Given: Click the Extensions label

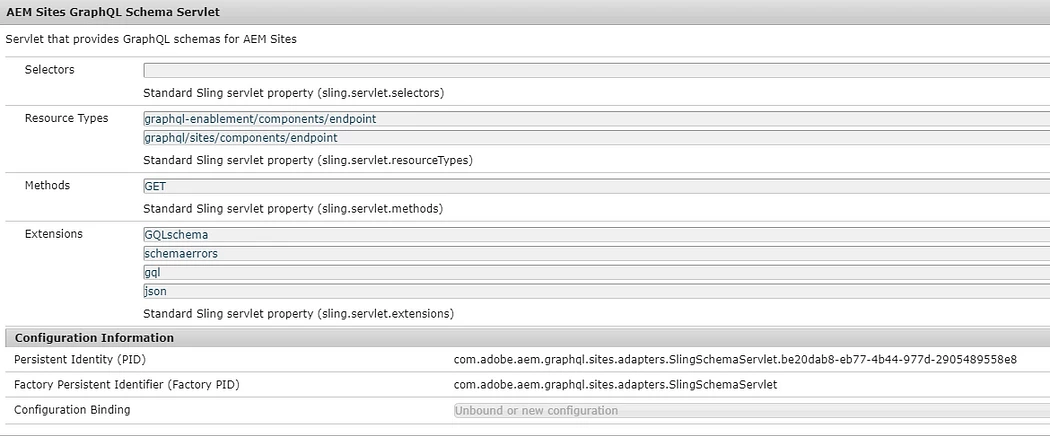Looking at the screenshot, I should point(54,234).
